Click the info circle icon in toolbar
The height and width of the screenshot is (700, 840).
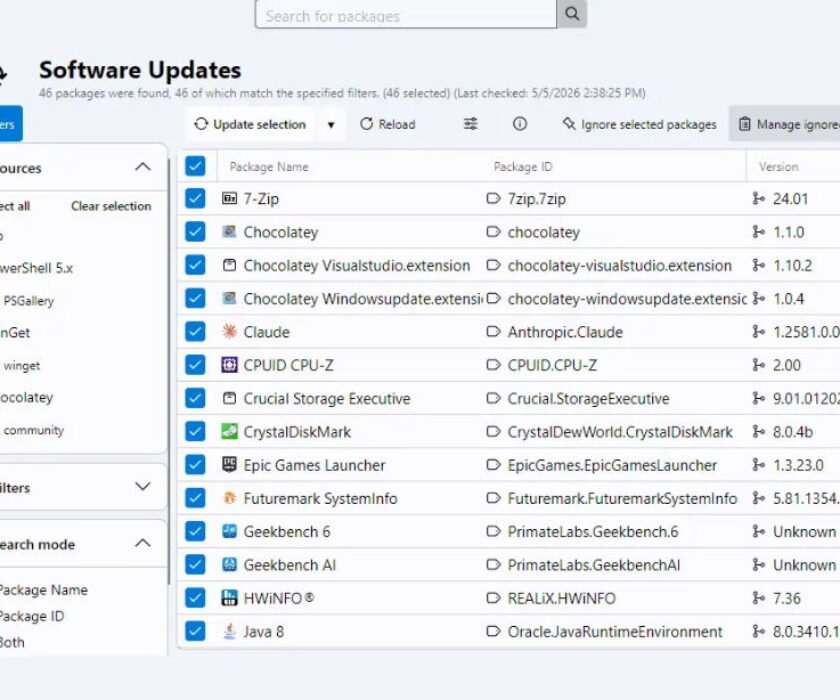(x=520, y=124)
